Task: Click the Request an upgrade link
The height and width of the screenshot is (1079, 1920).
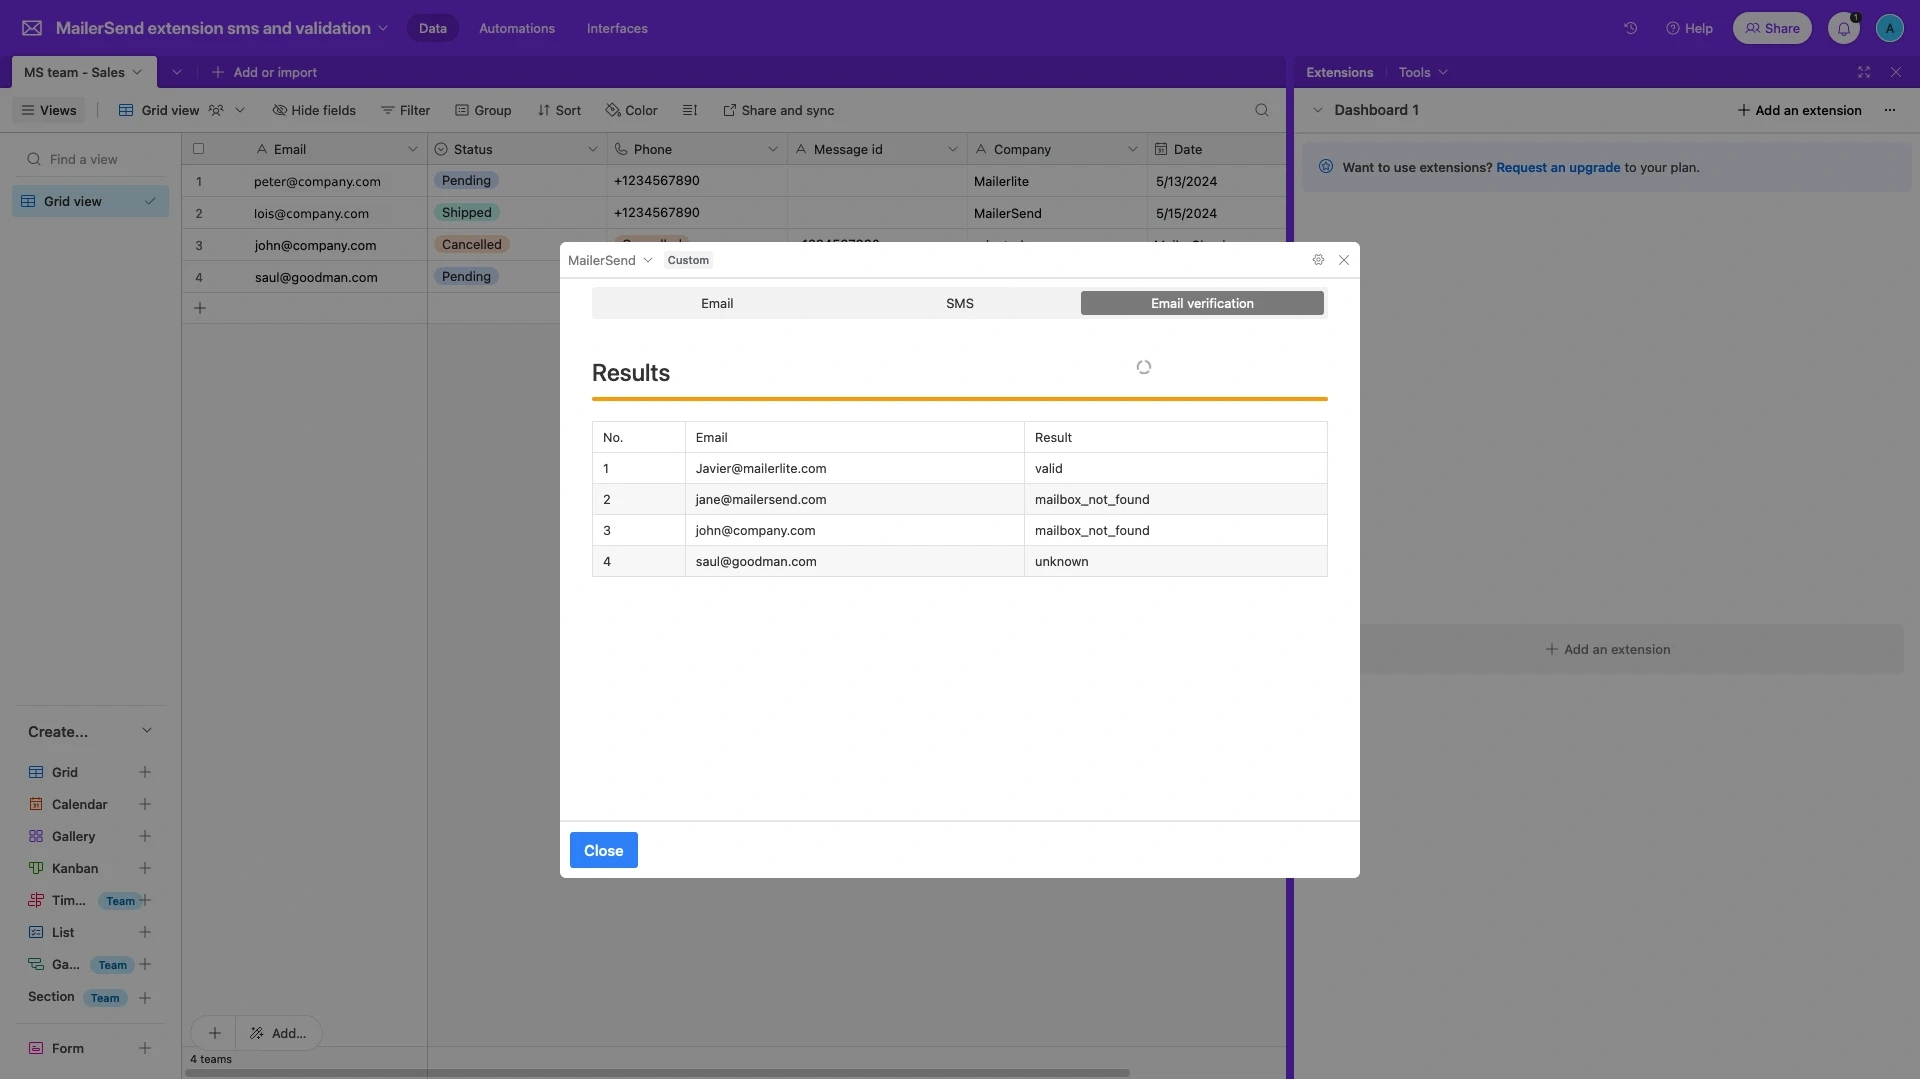Action: point(1557,167)
